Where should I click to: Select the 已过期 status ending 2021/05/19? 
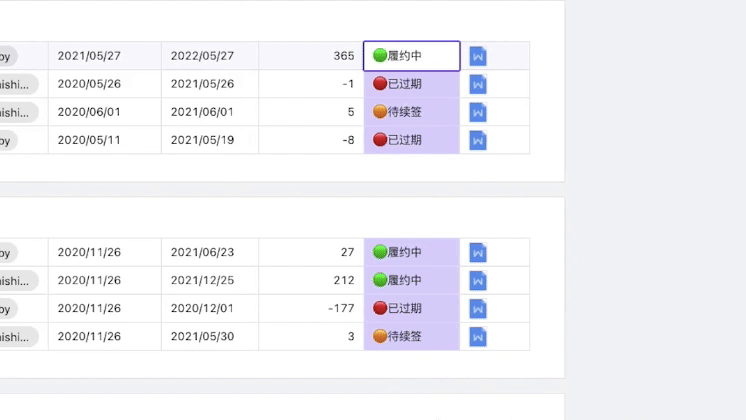coord(411,140)
